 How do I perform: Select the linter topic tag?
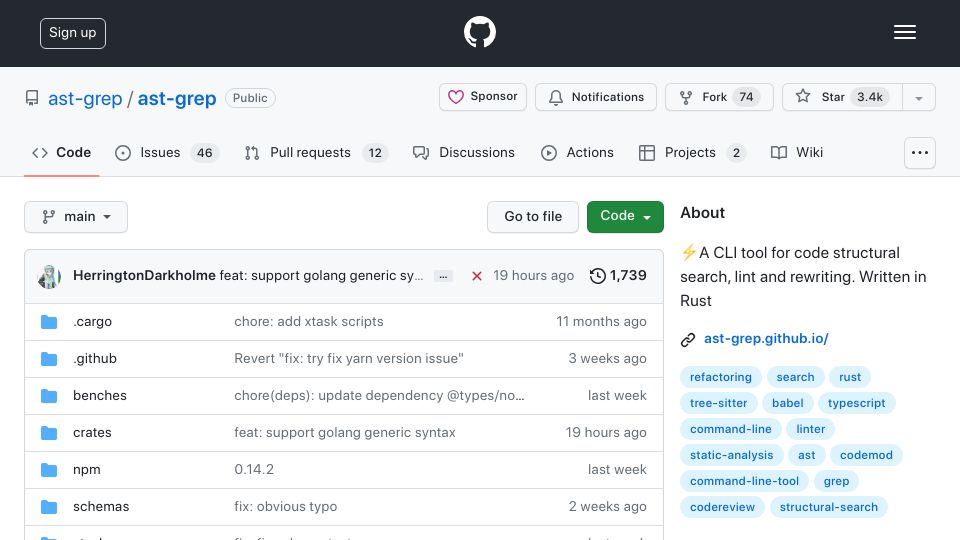coord(811,429)
